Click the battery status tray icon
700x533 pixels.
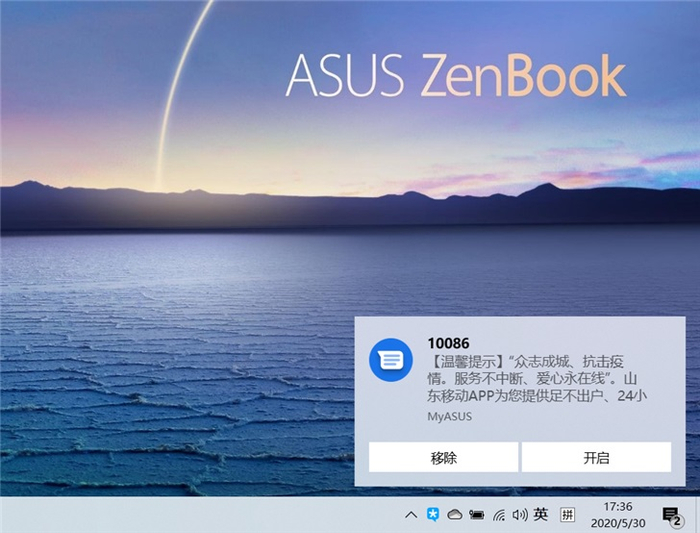coord(476,515)
